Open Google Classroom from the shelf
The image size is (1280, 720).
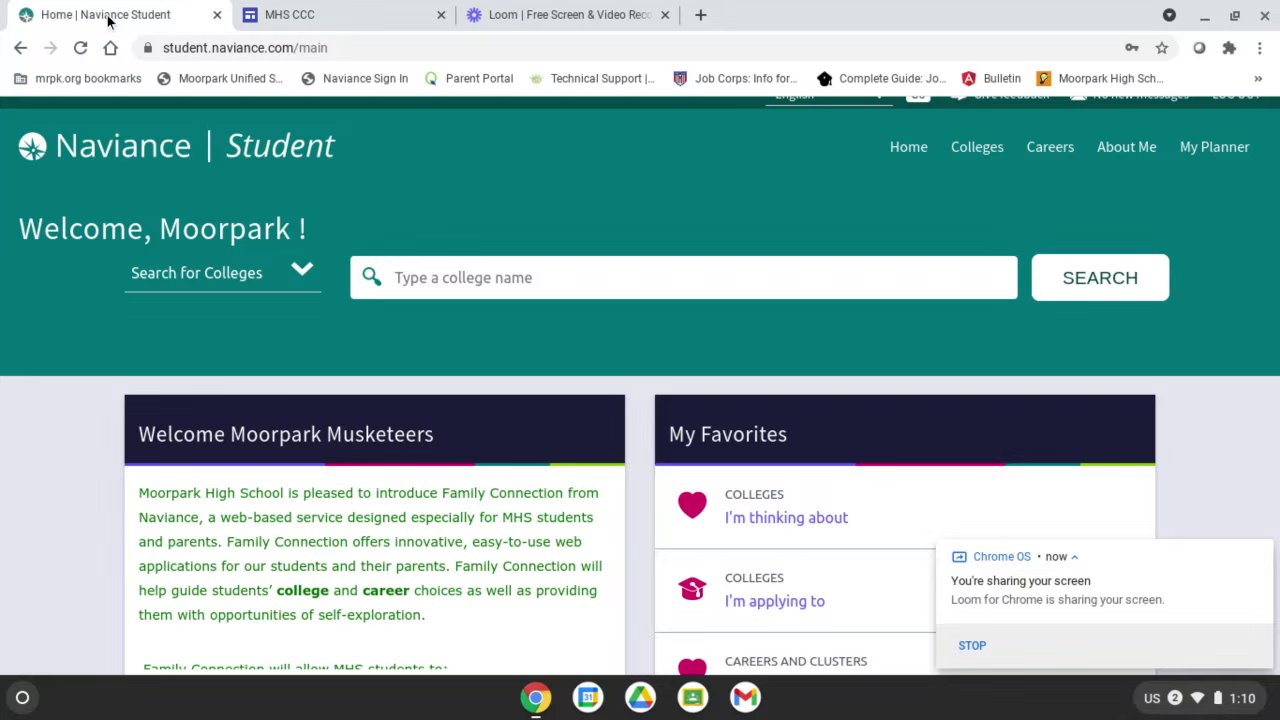point(693,698)
